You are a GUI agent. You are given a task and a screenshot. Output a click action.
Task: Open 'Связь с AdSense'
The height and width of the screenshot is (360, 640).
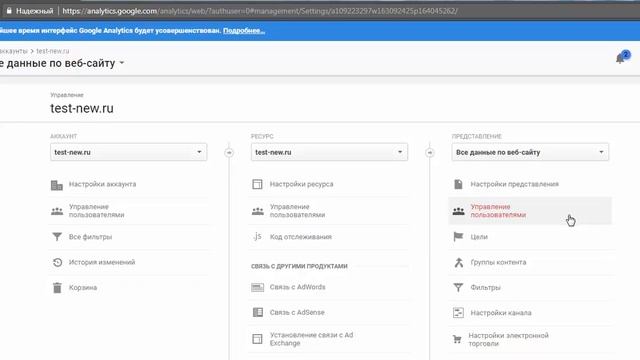pos(297,312)
